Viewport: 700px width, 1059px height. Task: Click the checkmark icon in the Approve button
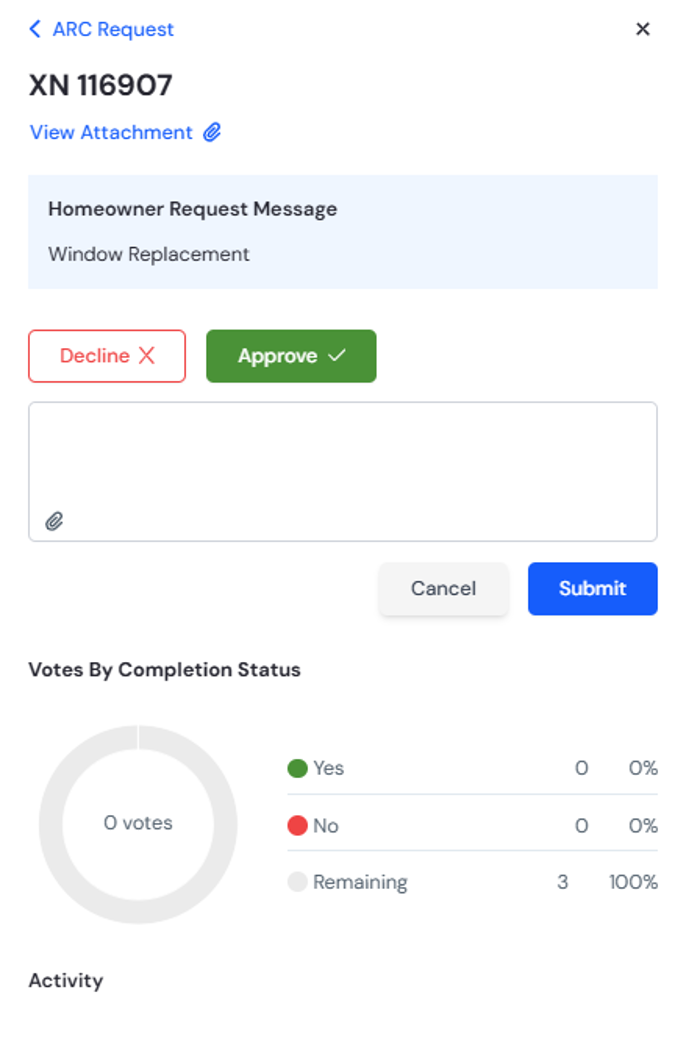(337, 355)
